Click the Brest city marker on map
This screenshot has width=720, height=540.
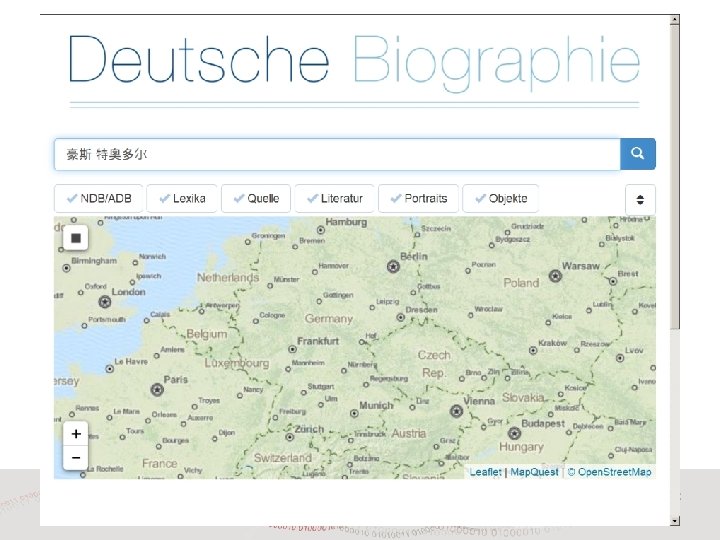pyautogui.click(x=613, y=281)
